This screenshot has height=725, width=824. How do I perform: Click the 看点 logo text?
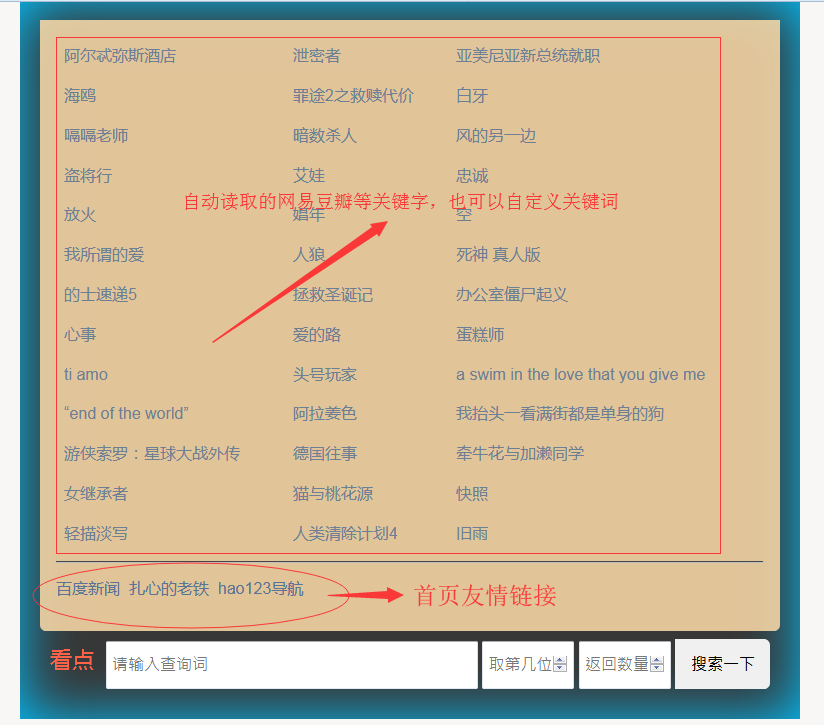[72, 660]
